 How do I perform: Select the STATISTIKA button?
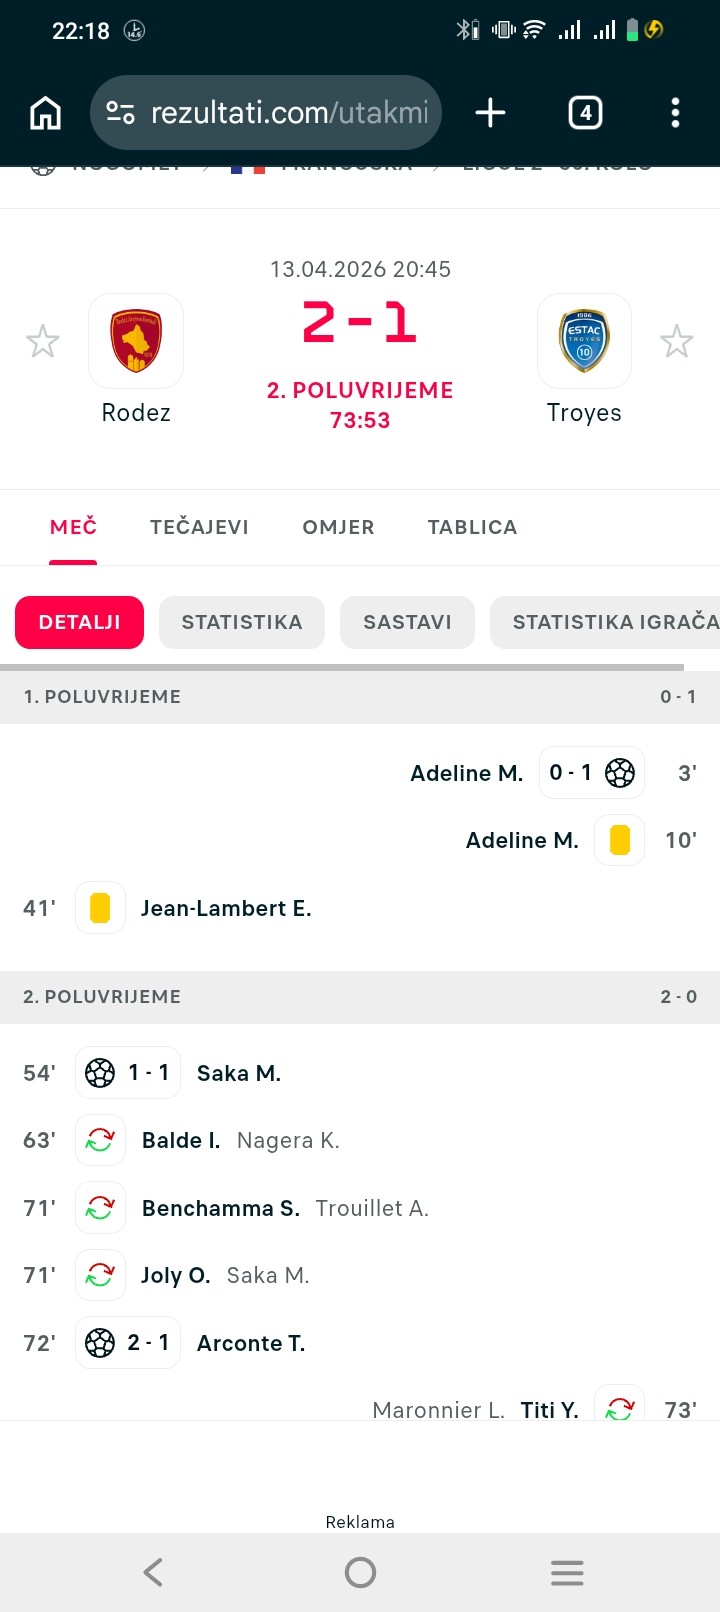point(242,622)
